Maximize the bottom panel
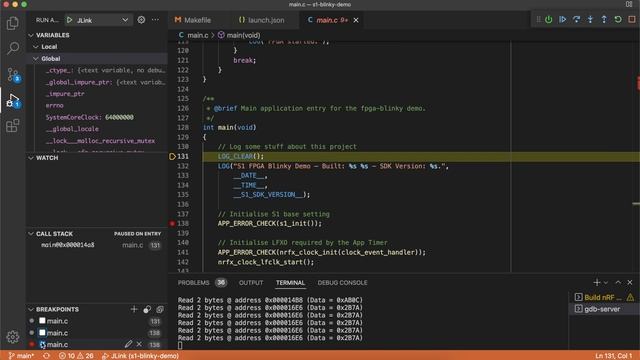 click(x=618, y=282)
